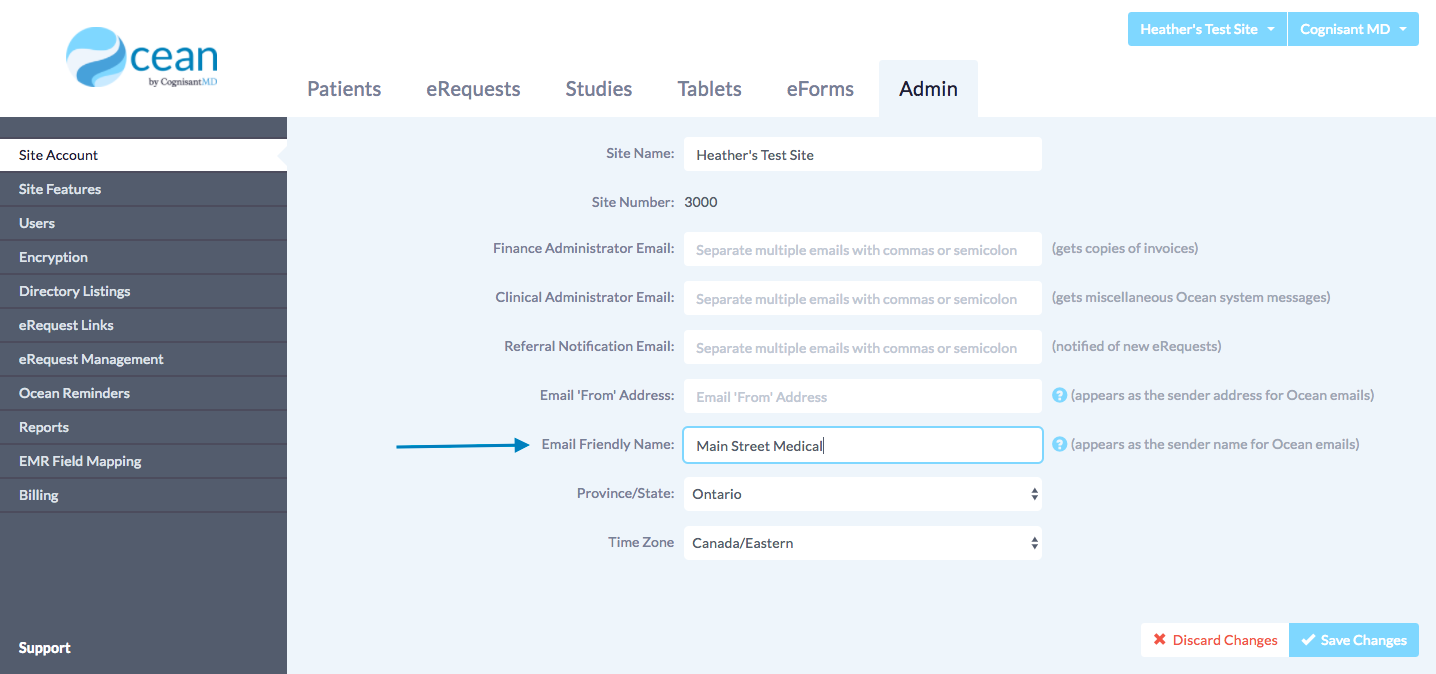Screen dimensions: 1436x674
Task: Open EMR Field Mapping settings
Action: pos(80,461)
